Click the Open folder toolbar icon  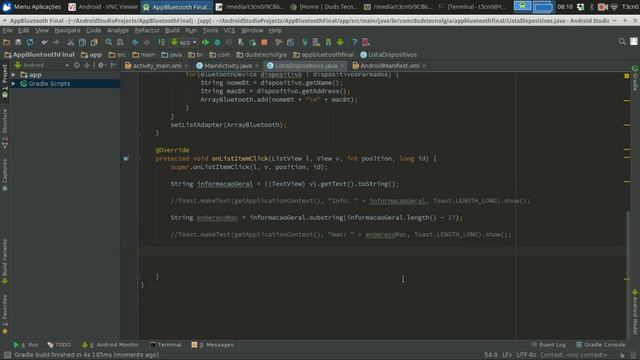click(6, 42)
